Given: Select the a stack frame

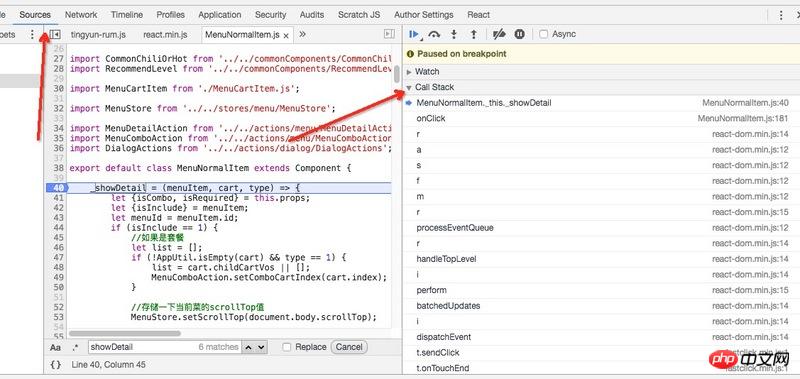Looking at the screenshot, I should [x=601, y=150].
